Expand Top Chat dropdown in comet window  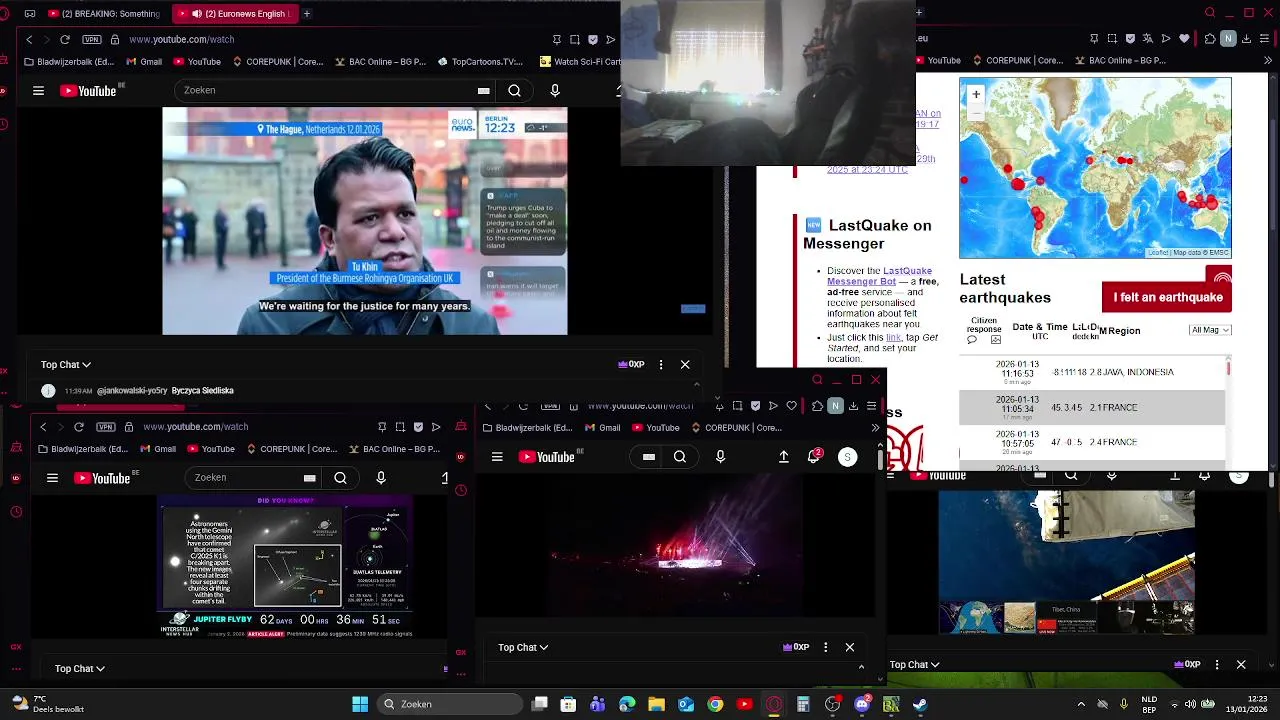(80, 669)
